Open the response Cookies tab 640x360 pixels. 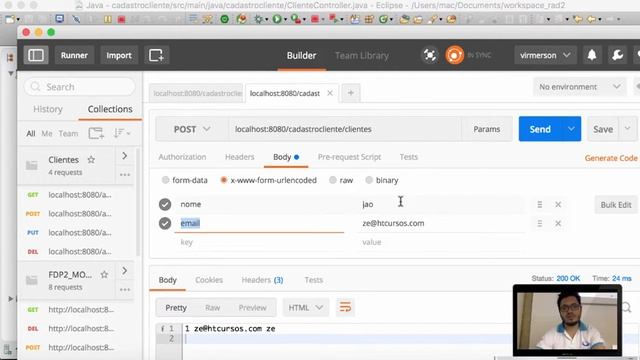coord(209,280)
